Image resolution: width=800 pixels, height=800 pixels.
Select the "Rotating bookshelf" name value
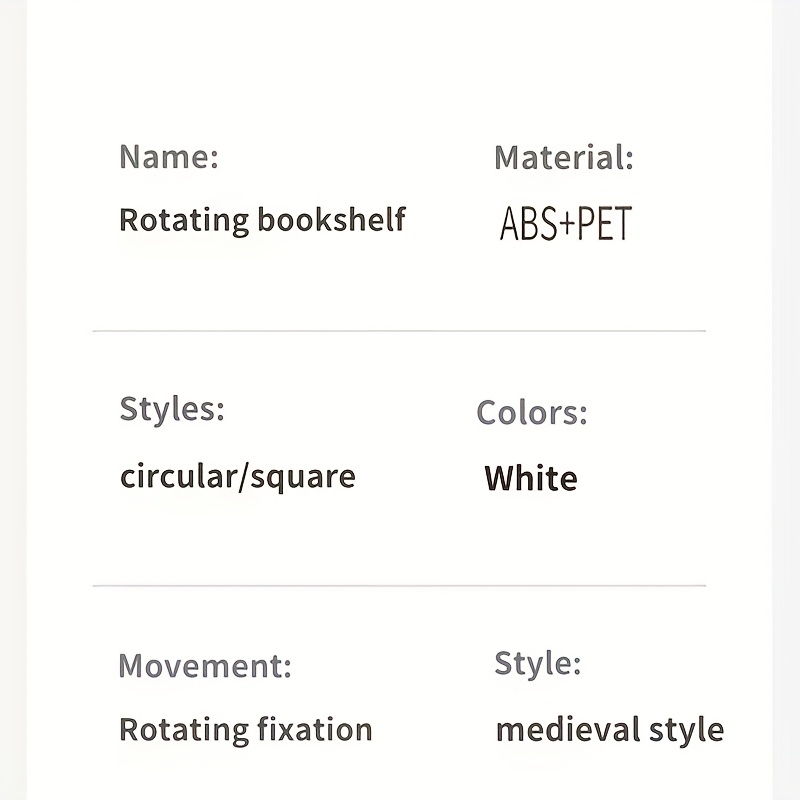[262, 220]
